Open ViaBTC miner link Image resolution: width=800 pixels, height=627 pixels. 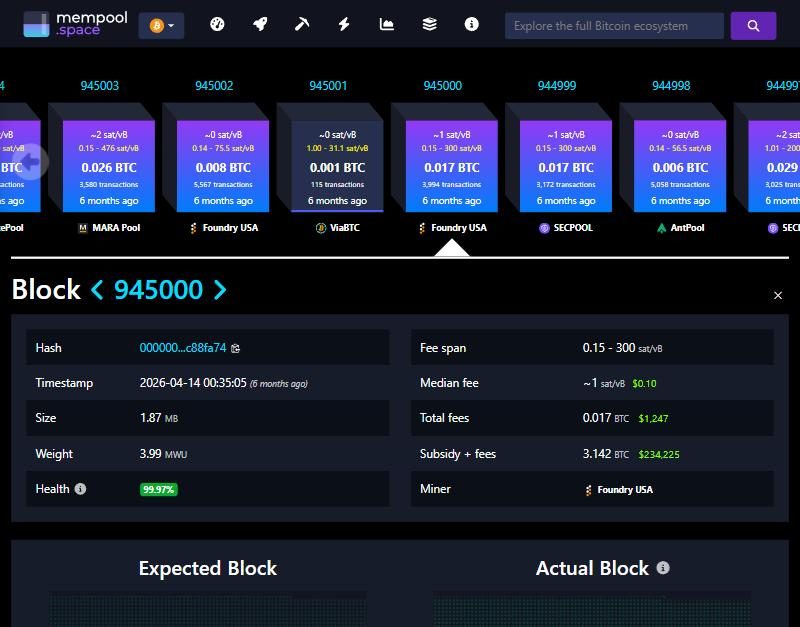click(338, 228)
